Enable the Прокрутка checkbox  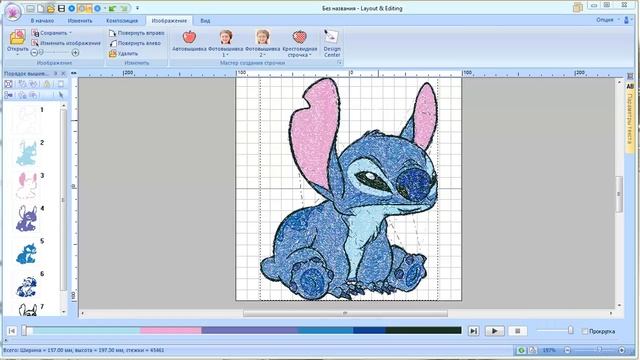584,331
